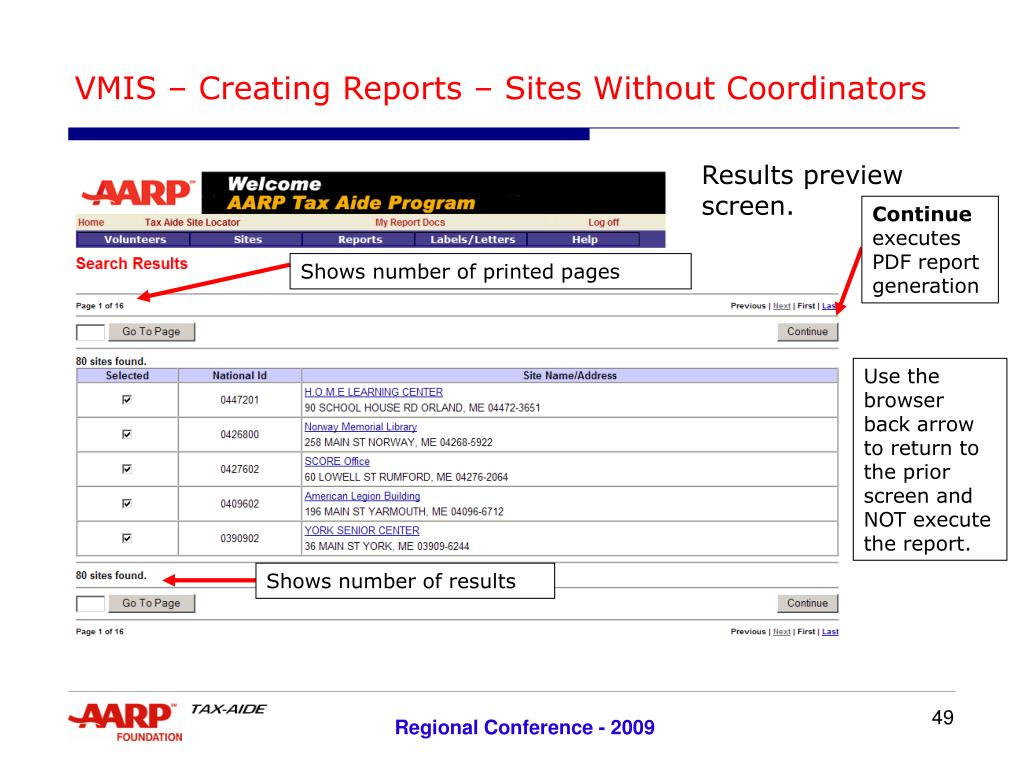Click the bottom Last pagination link
Viewport: 1024px width, 768px height.
coord(830,632)
